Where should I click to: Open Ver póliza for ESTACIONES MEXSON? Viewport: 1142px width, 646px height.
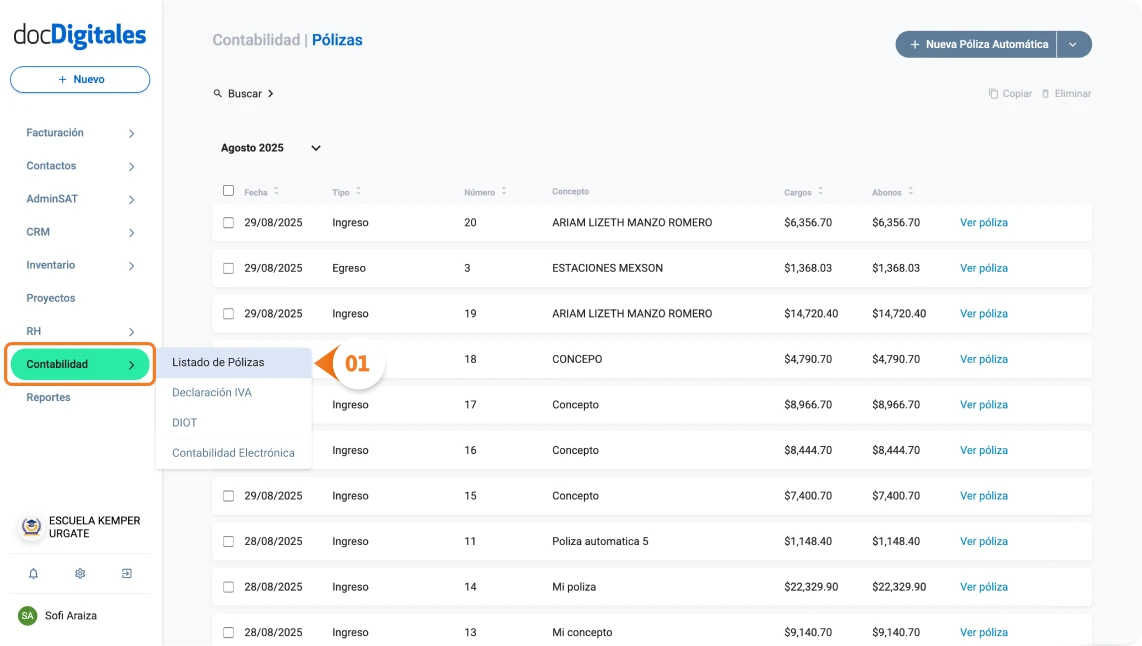tap(983, 268)
